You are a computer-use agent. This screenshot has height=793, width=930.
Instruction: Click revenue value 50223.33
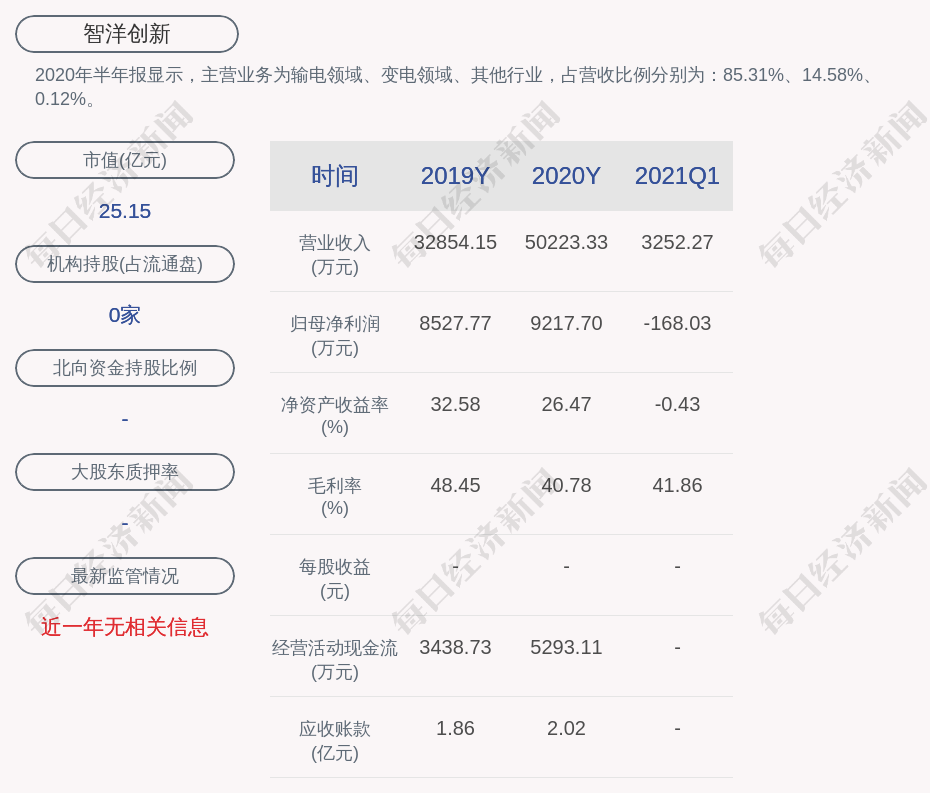tap(566, 243)
